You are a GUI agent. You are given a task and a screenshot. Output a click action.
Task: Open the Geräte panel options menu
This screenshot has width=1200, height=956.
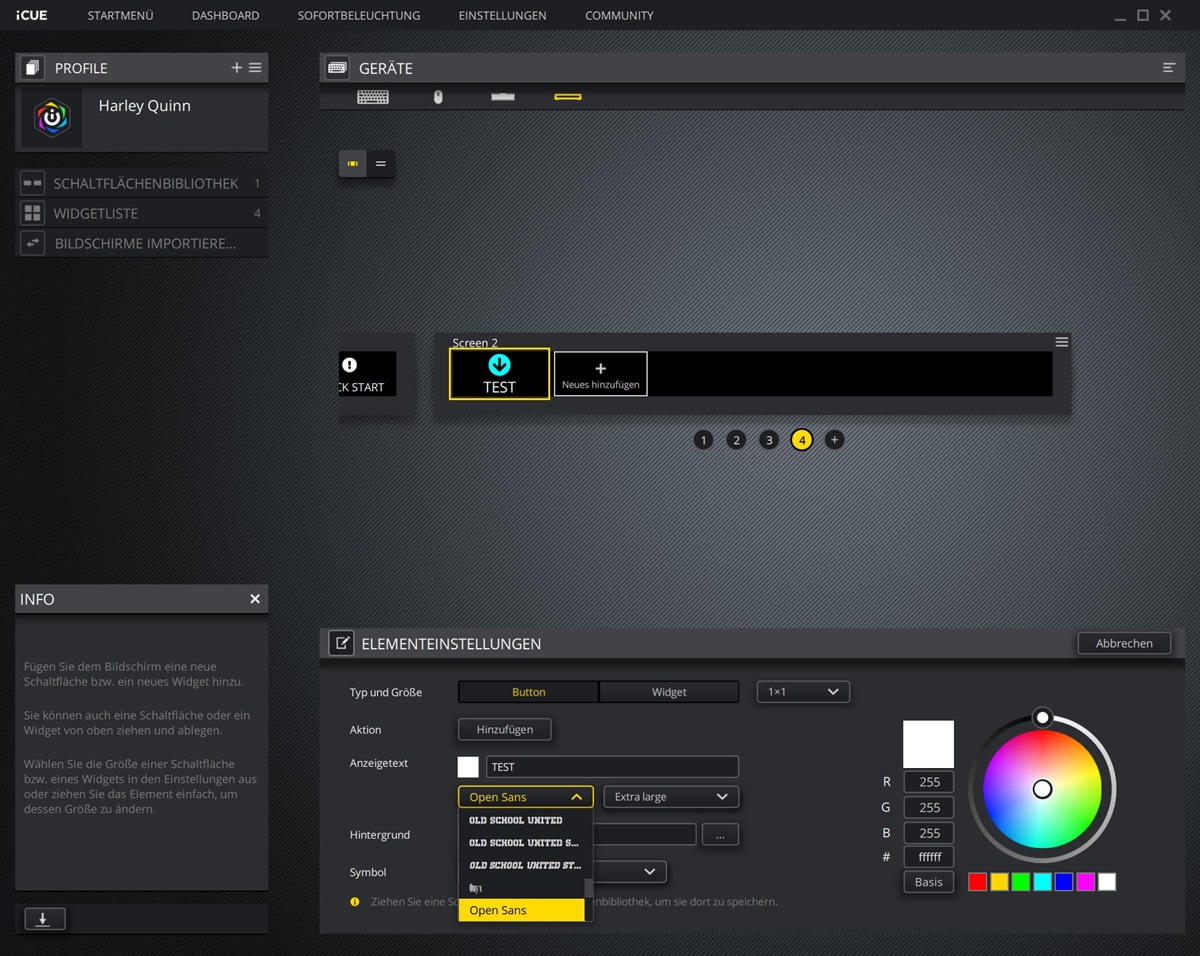[x=1169, y=68]
